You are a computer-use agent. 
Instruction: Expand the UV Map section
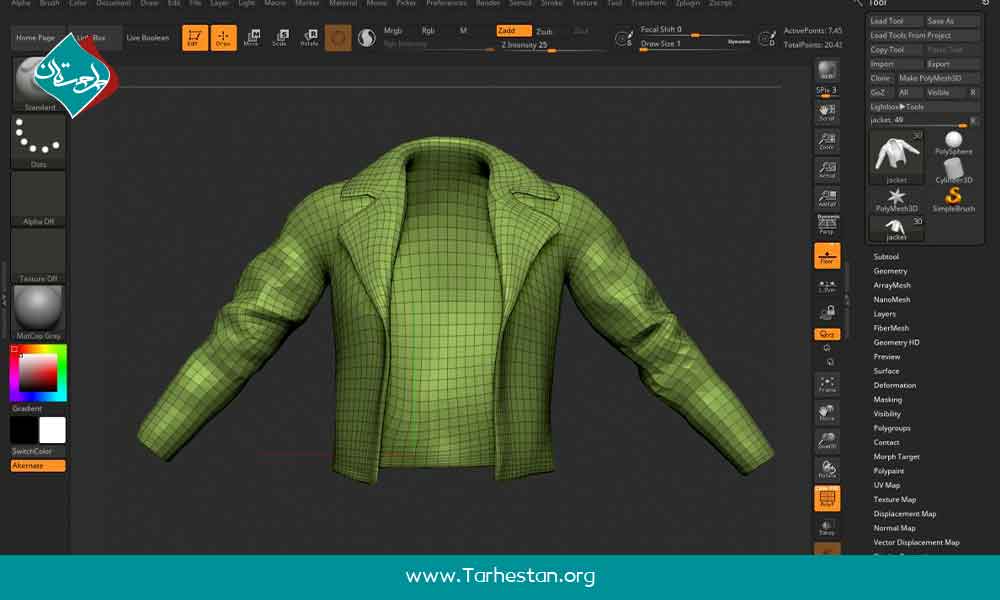coord(886,485)
